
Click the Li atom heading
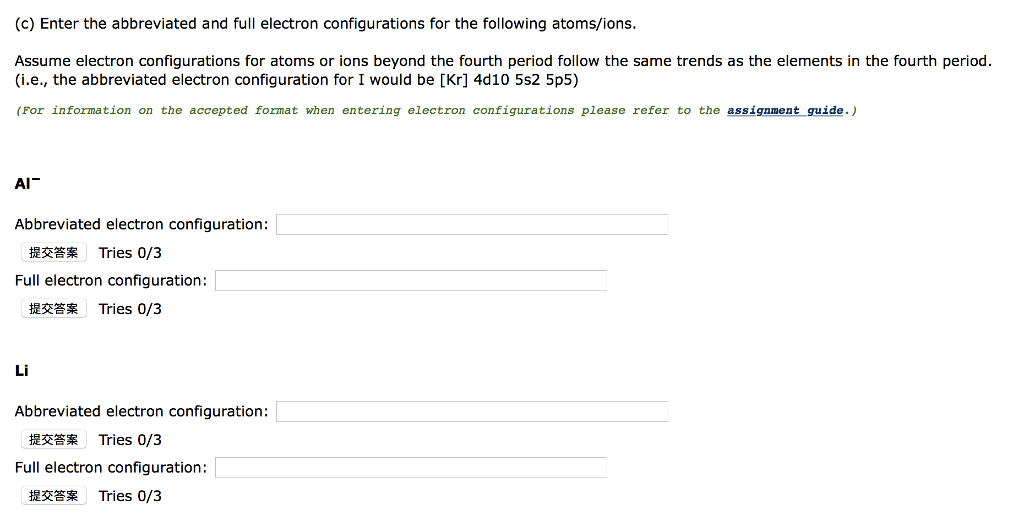click(x=22, y=371)
